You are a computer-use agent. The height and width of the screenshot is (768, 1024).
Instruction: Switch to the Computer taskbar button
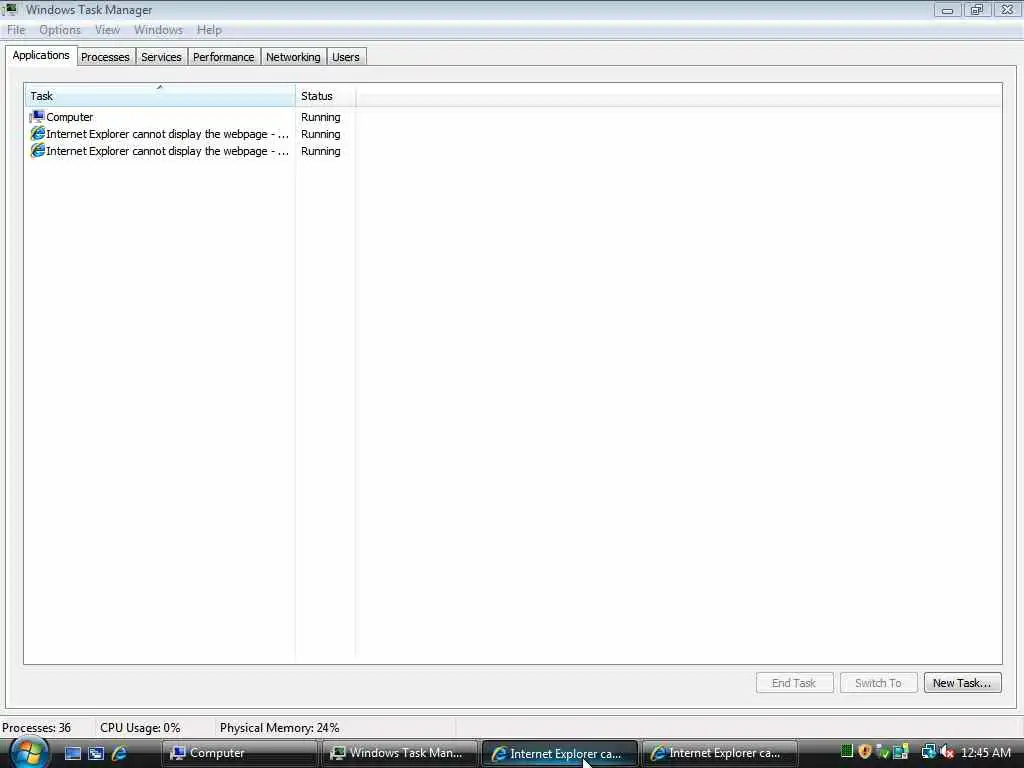click(x=240, y=753)
